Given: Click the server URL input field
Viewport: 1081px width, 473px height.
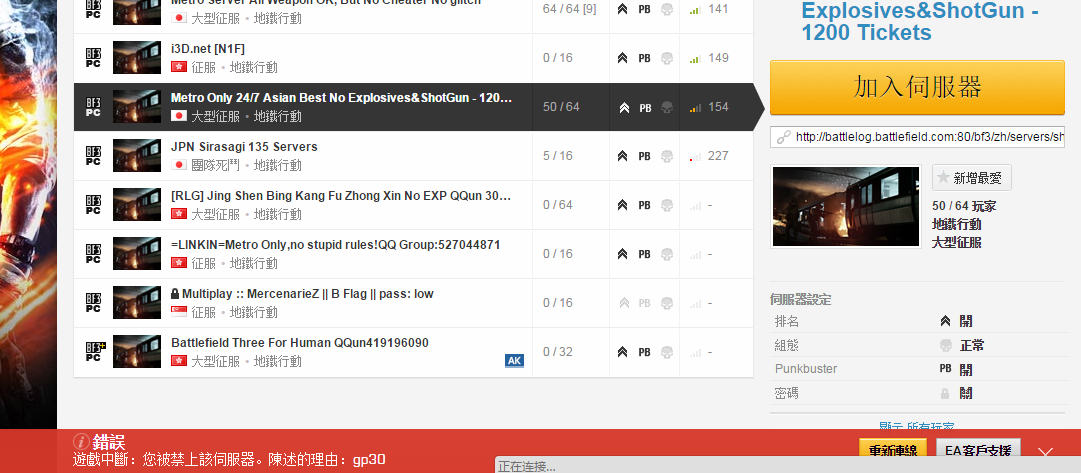Looking at the screenshot, I should tap(917, 137).
